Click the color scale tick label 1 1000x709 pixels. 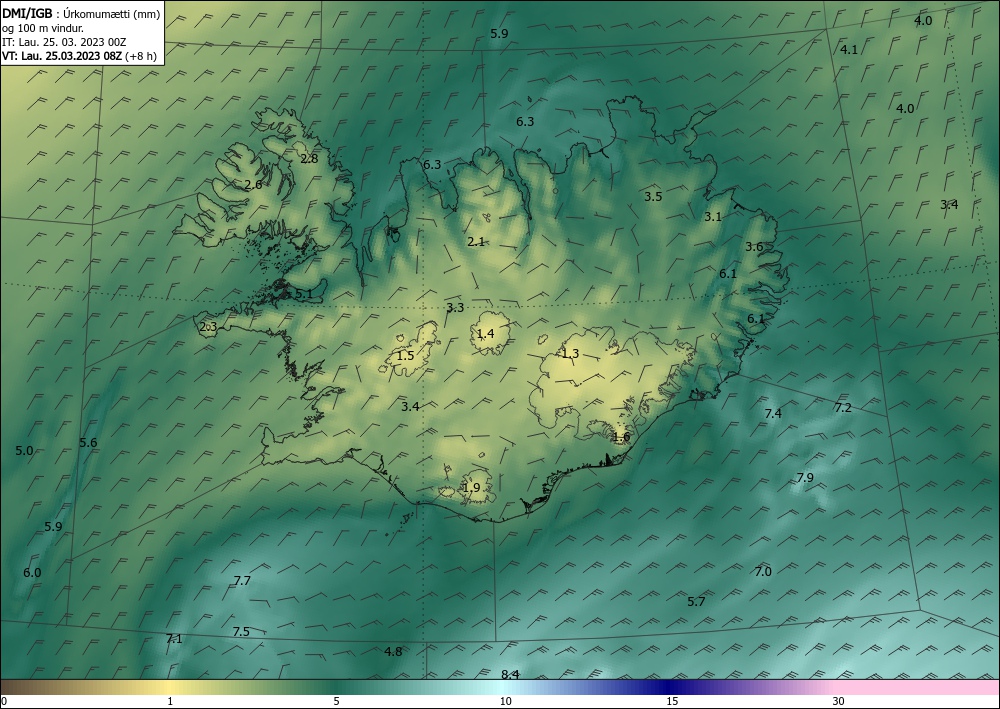[x=170, y=702]
